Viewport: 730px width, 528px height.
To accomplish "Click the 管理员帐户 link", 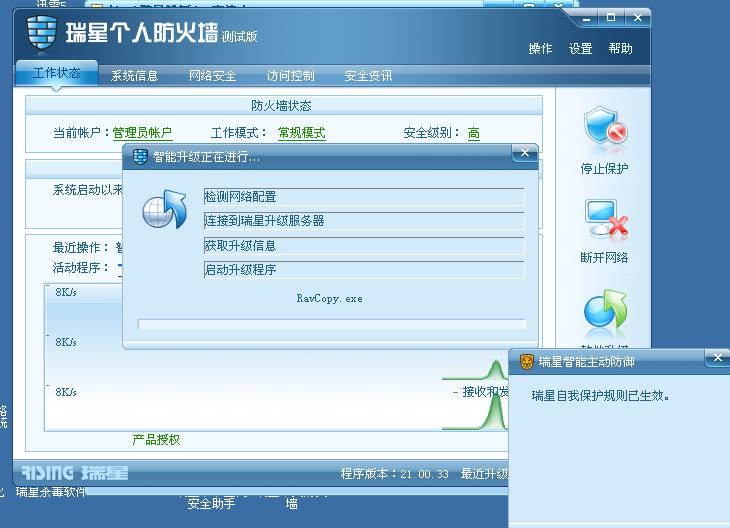I will (142, 133).
